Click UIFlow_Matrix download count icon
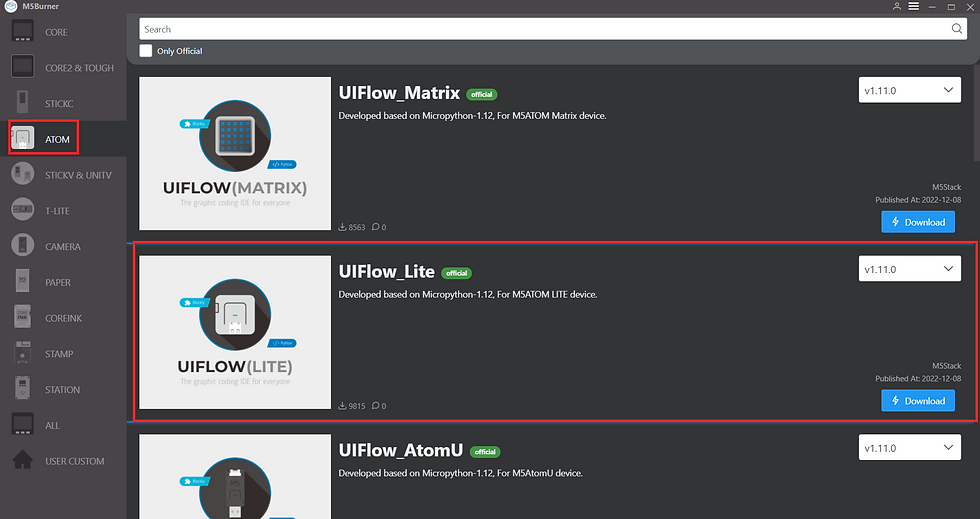 tap(342, 227)
